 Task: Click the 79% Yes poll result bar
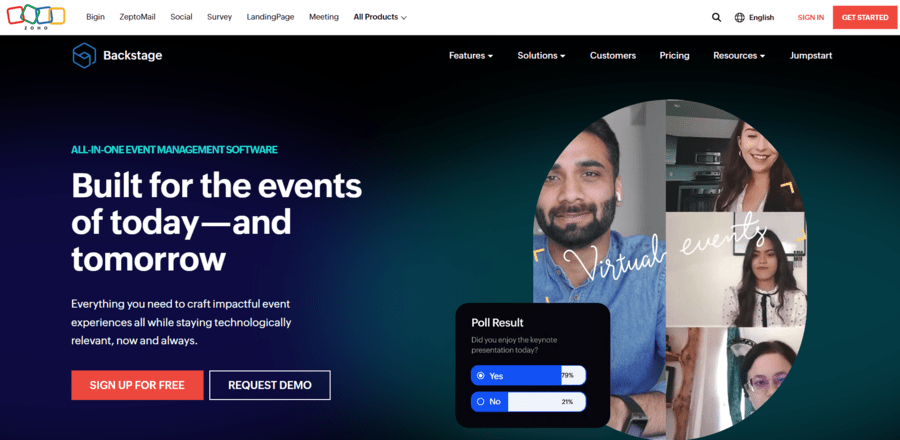click(x=528, y=376)
